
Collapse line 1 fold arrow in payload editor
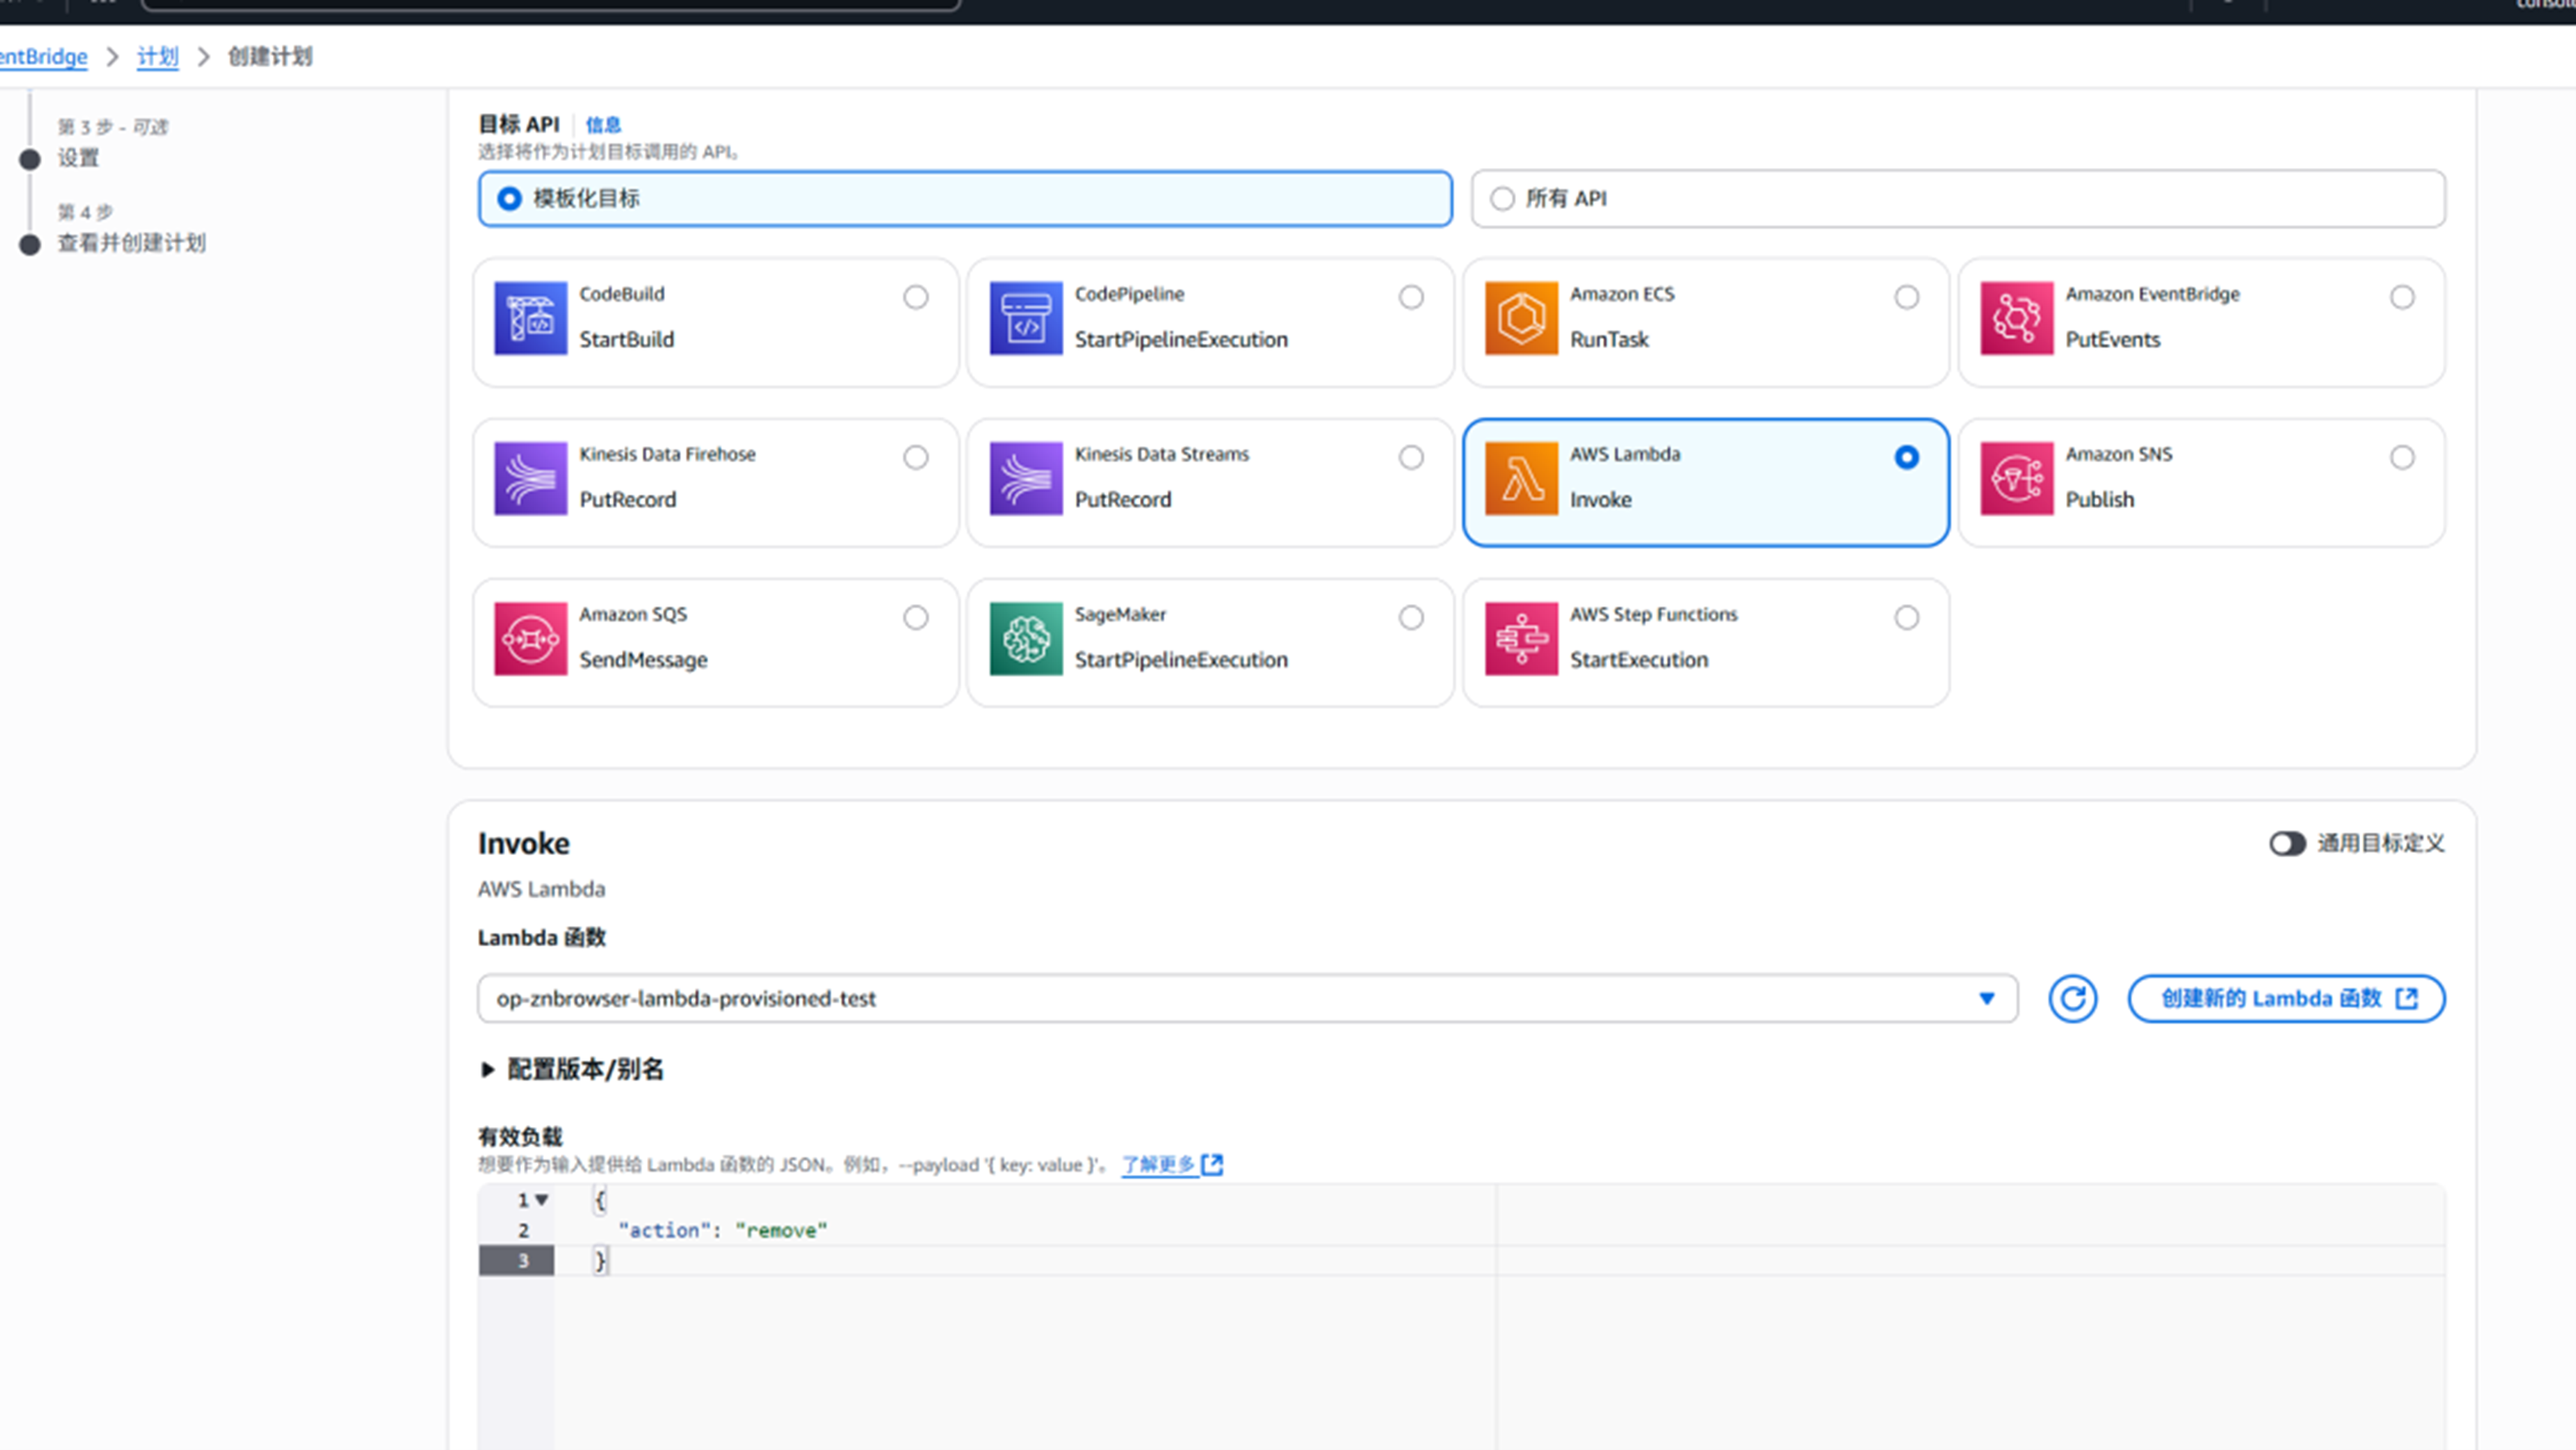pos(542,1199)
